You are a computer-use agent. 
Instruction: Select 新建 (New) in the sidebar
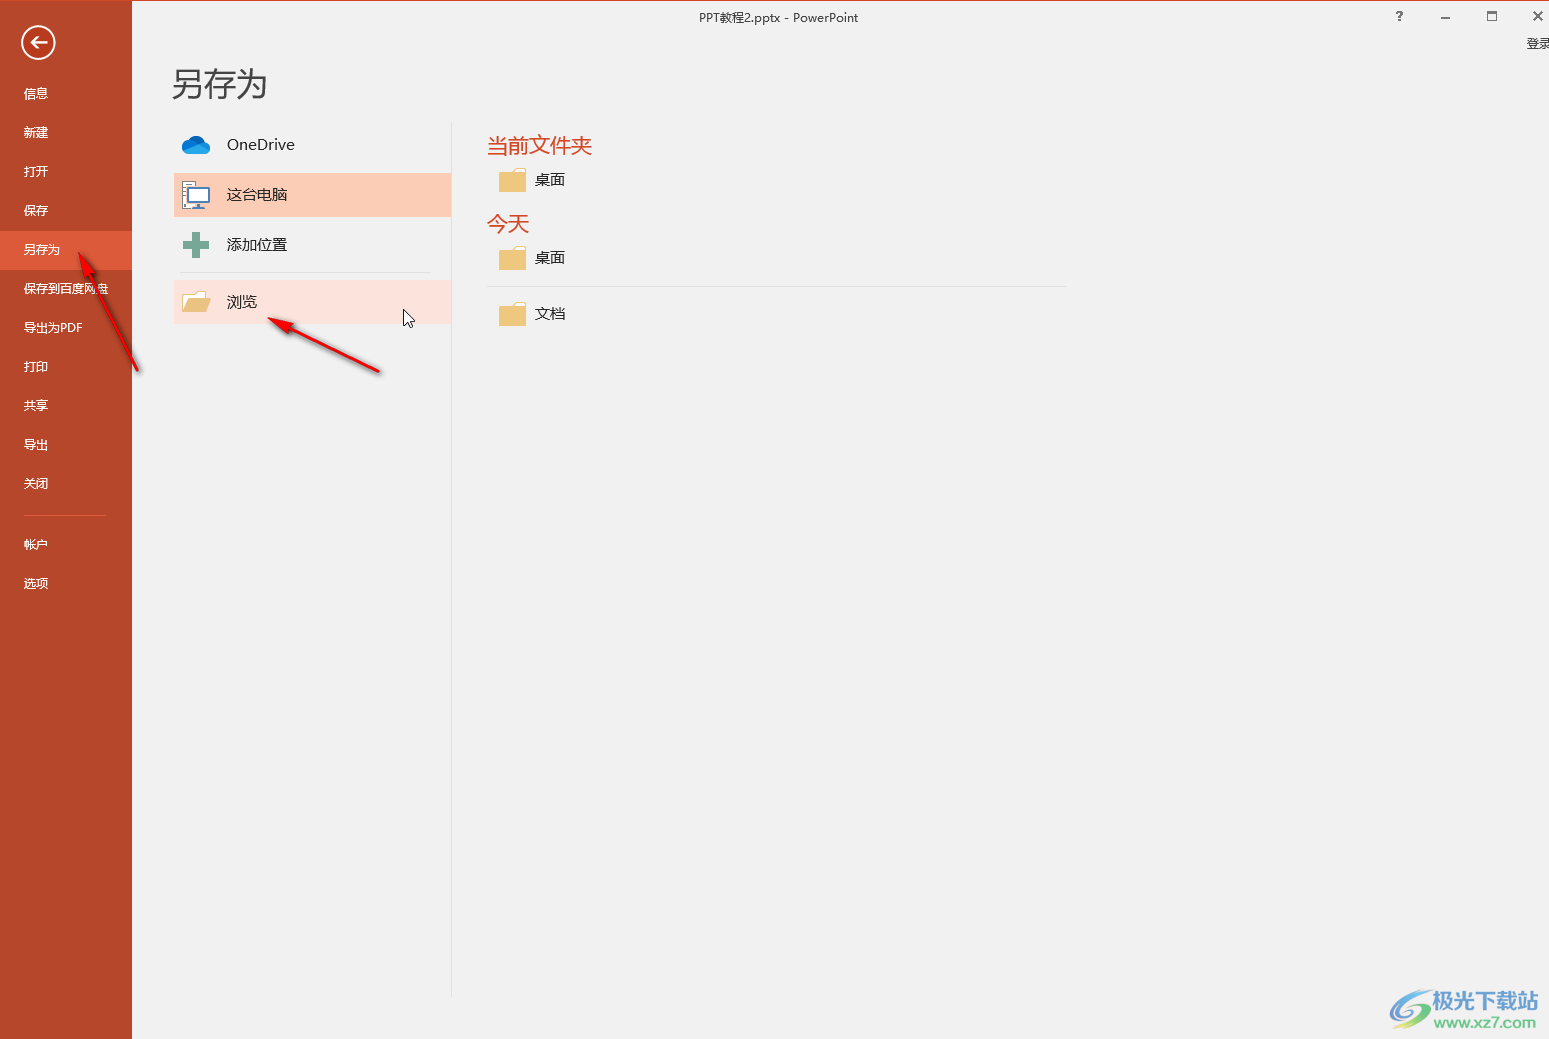pyautogui.click(x=36, y=133)
